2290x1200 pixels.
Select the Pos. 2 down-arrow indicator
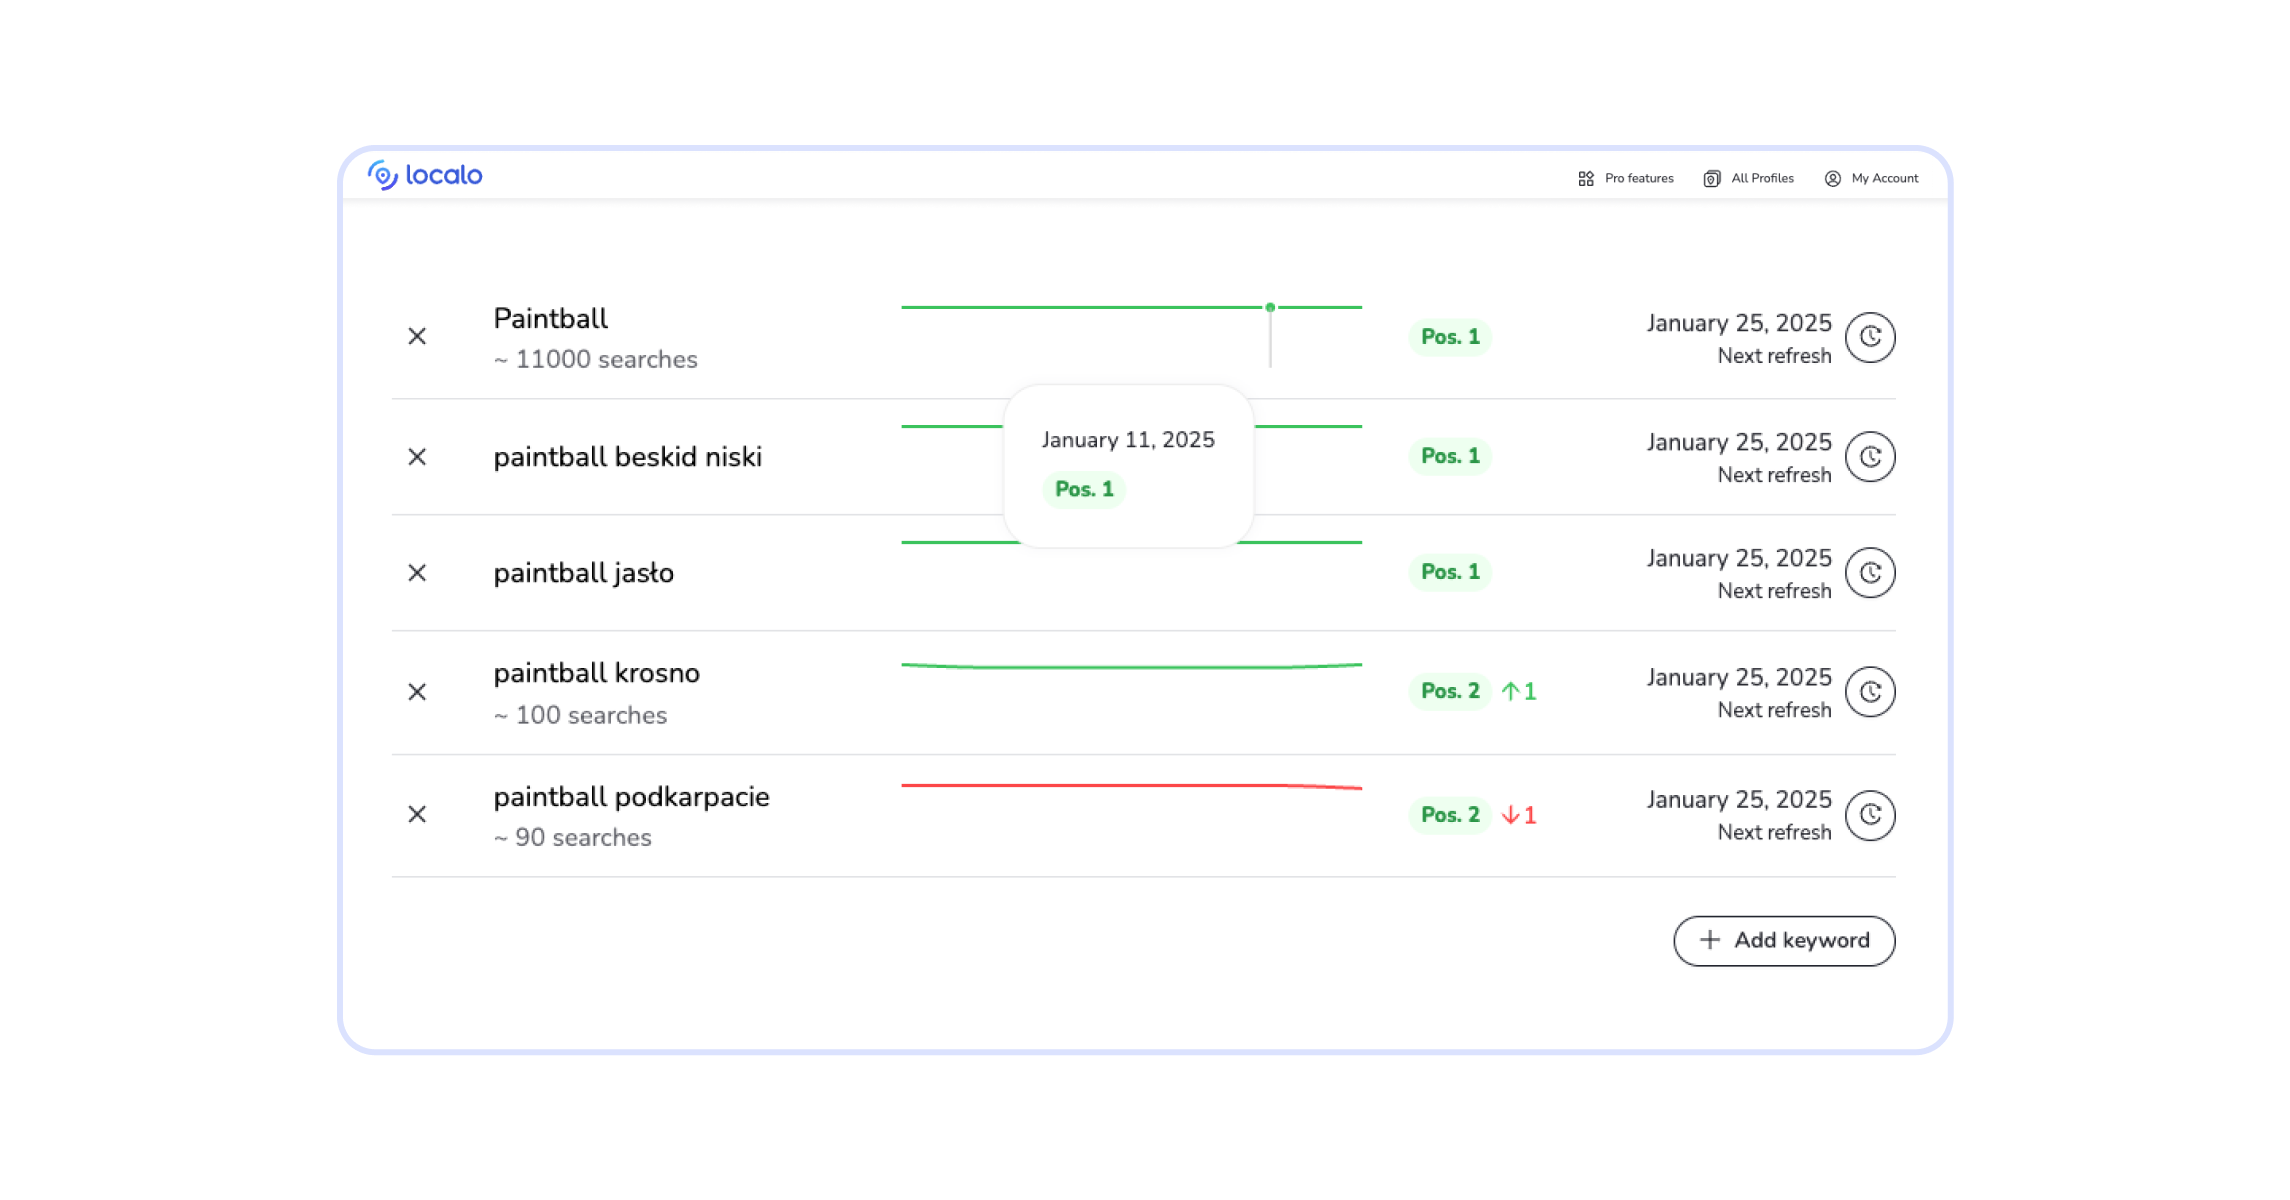click(x=1516, y=815)
